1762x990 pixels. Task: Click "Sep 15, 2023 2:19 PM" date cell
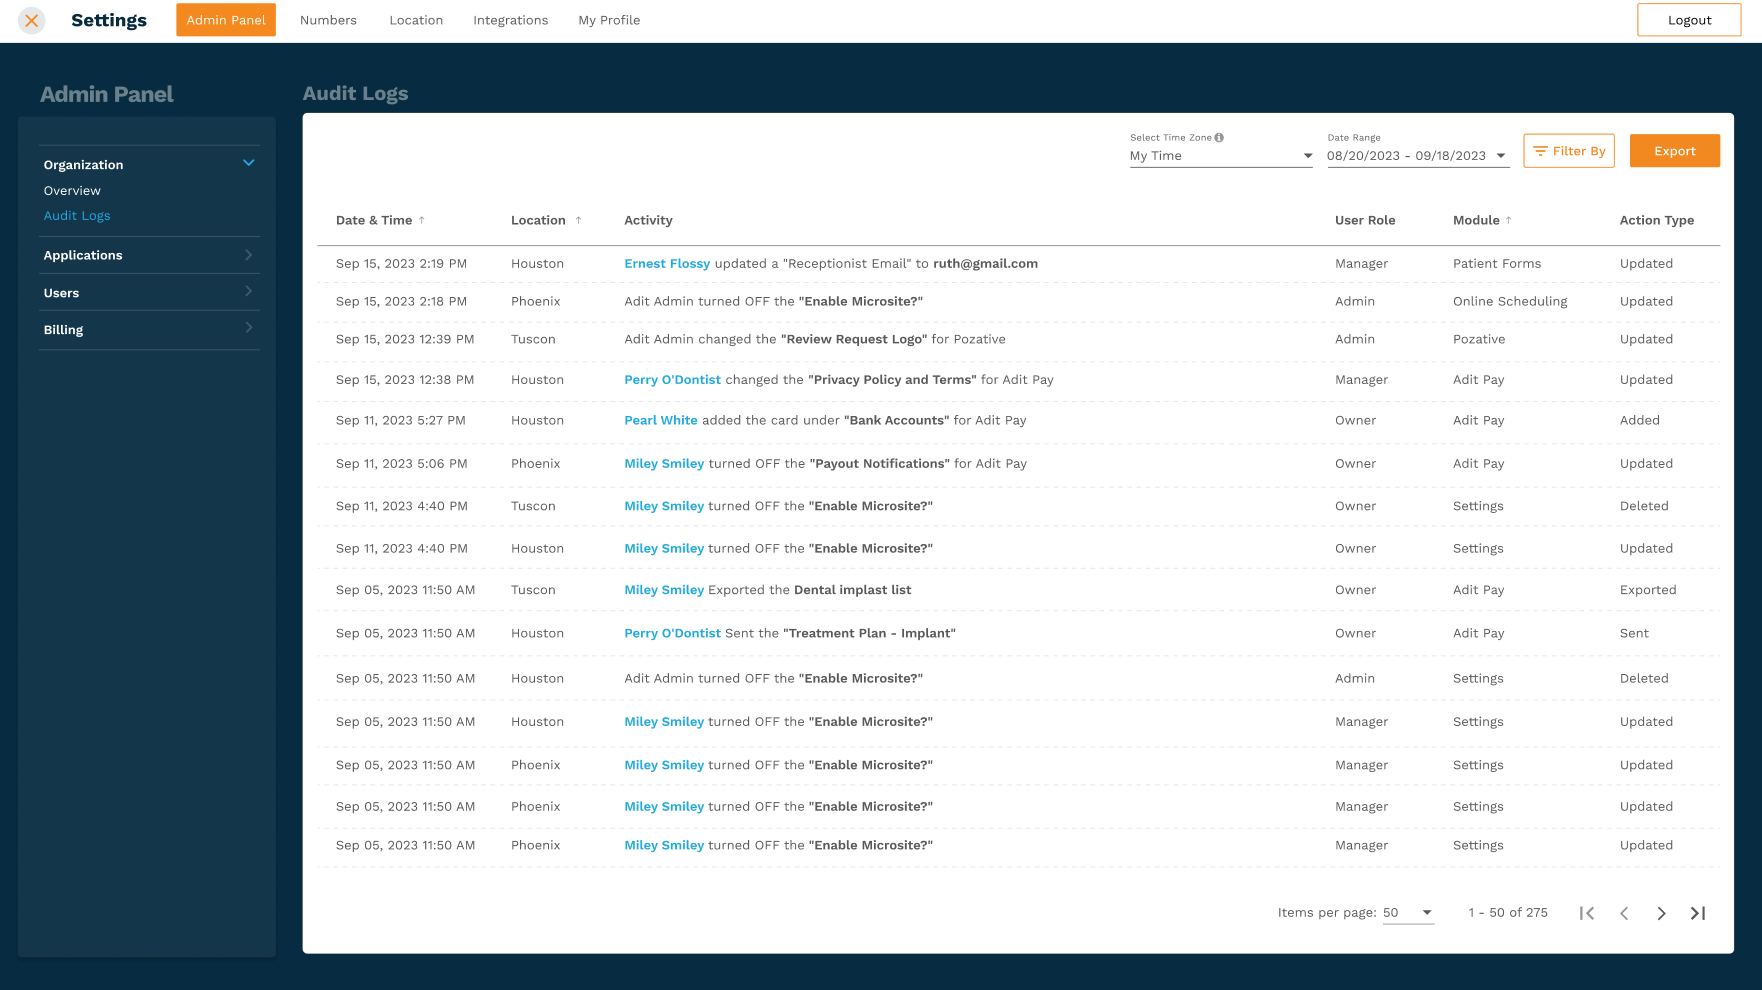click(x=401, y=264)
